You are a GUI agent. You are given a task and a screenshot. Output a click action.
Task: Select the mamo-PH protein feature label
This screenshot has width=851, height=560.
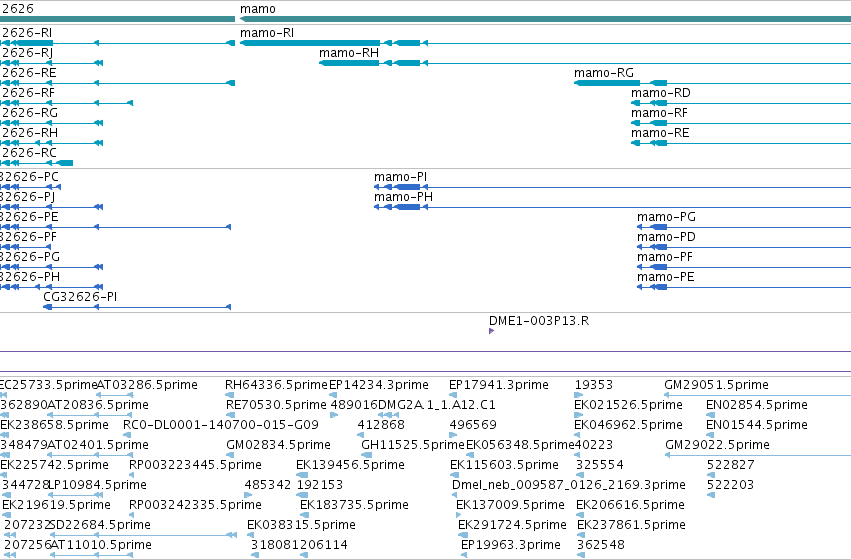pyautogui.click(x=403, y=197)
